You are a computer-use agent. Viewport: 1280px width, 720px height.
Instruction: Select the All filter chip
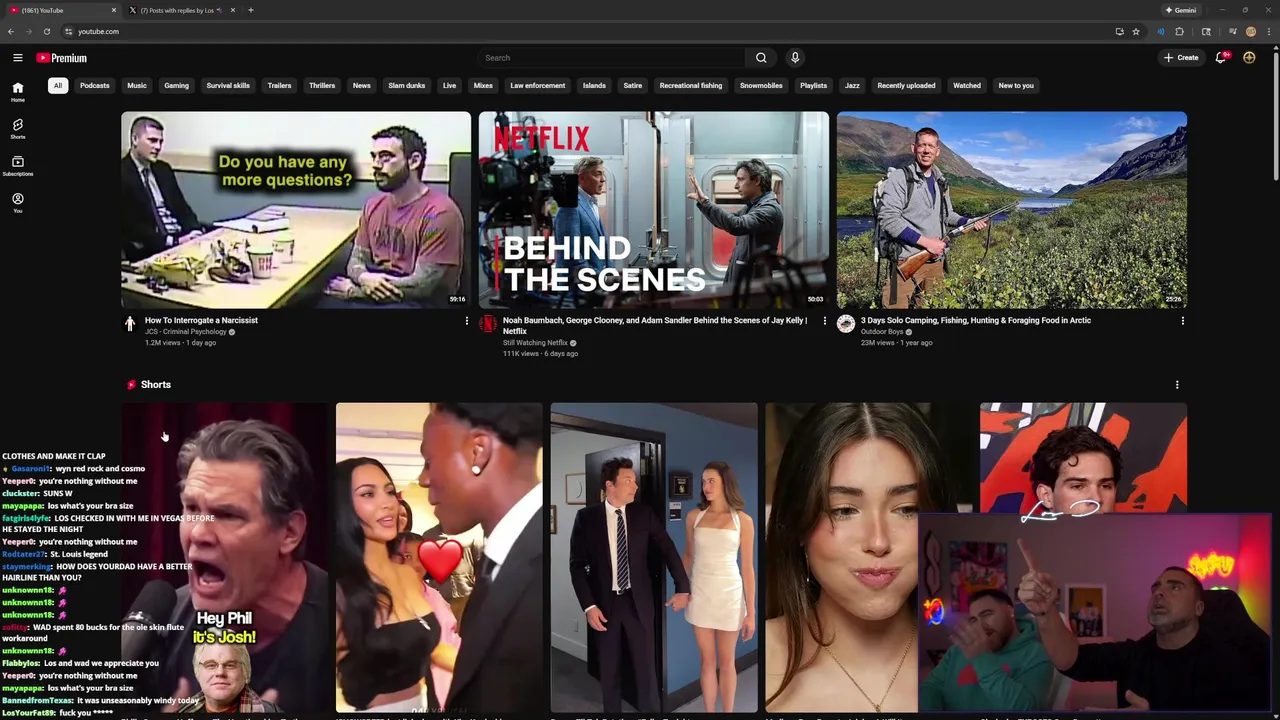(x=58, y=86)
